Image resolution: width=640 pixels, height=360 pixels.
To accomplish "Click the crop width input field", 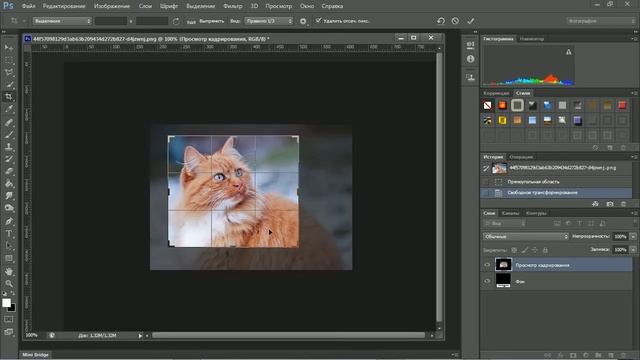I will pyautogui.click(x=111, y=21).
